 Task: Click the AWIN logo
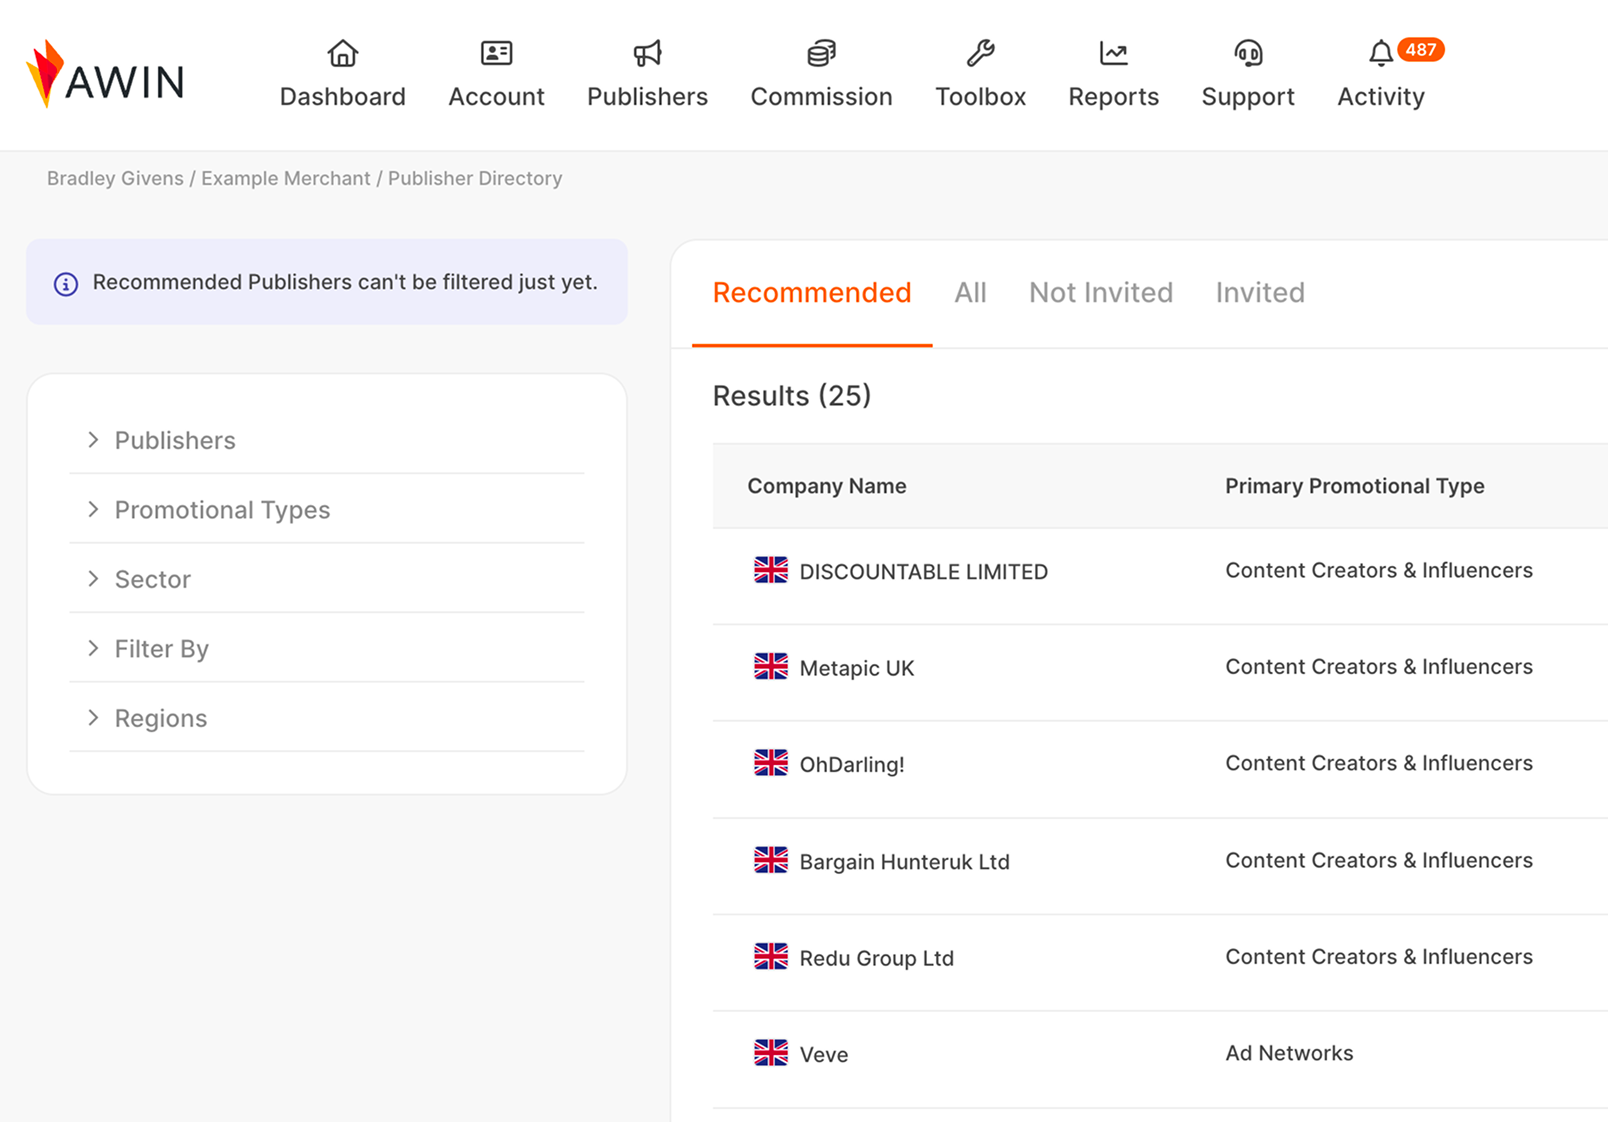point(105,75)
